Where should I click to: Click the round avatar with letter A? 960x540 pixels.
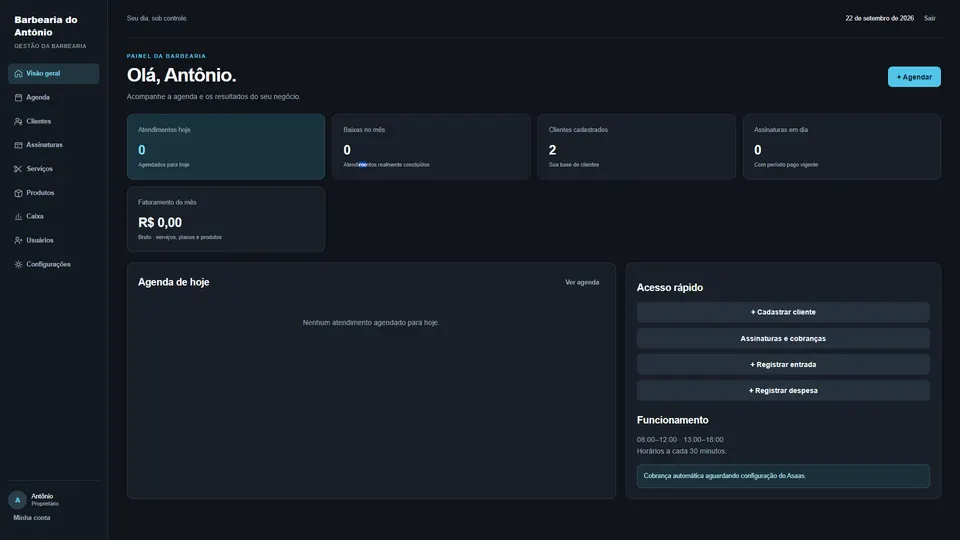tap(17, 500)
